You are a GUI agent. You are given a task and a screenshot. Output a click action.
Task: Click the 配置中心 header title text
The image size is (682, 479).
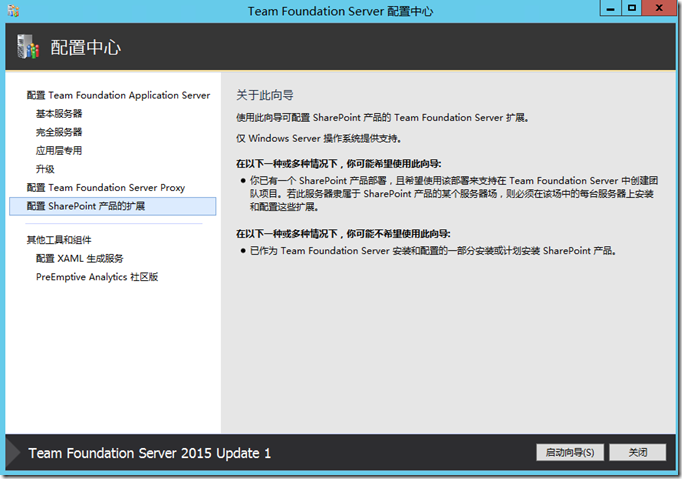tap(86, 47)
